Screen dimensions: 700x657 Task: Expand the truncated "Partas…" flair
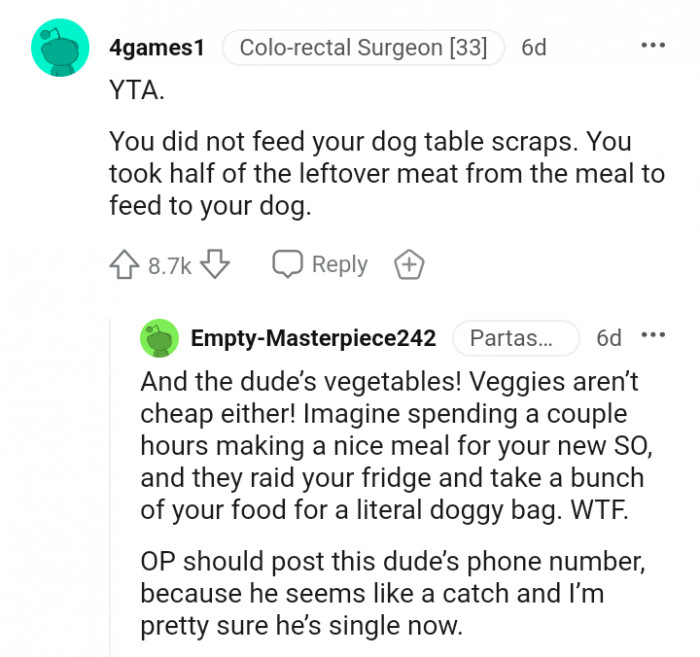tap(515, 338)
